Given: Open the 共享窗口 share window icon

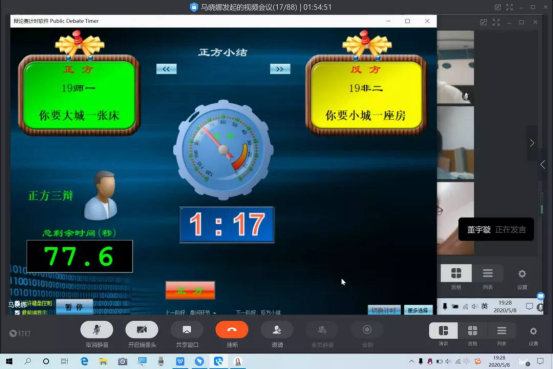Looking at the screenshot, I should (187, 330).
